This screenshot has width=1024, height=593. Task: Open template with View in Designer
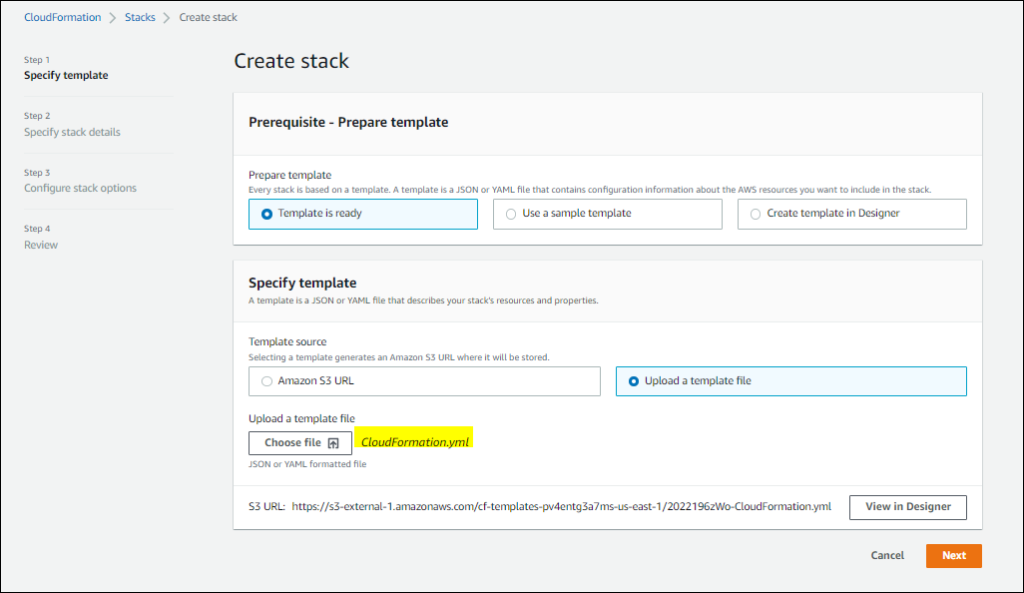pos(907,507)
